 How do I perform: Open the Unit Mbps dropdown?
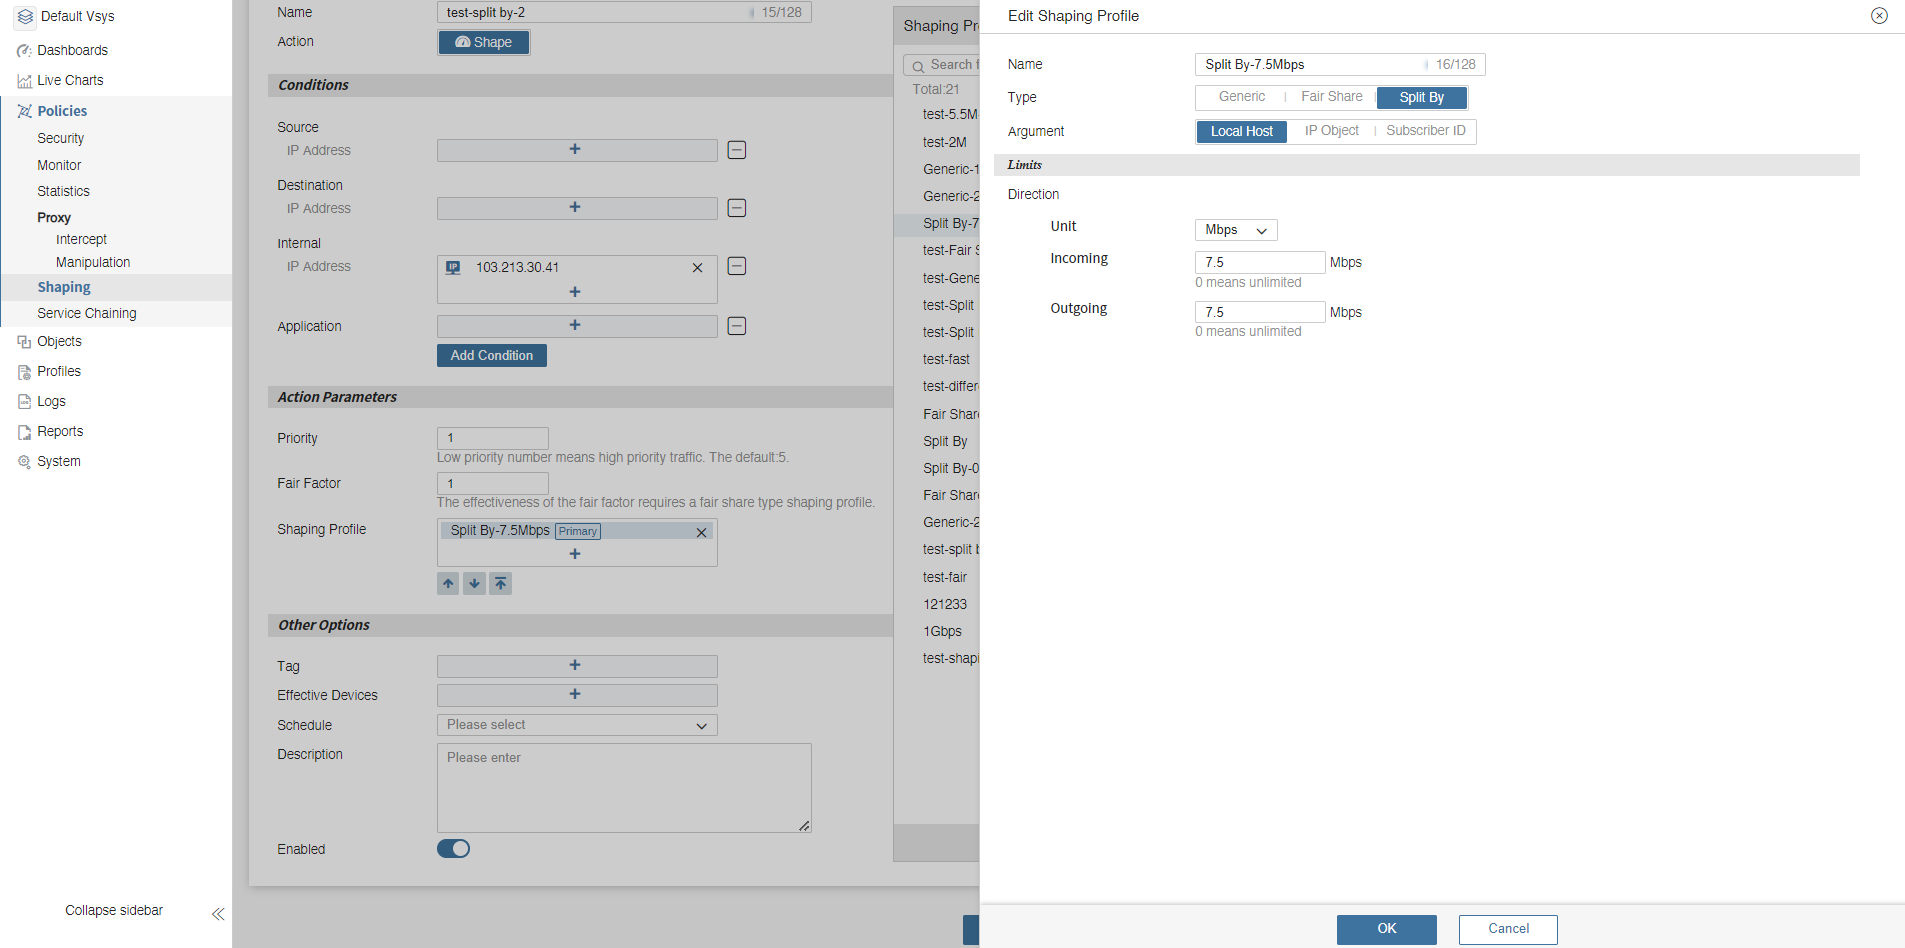coord(1235,230)
